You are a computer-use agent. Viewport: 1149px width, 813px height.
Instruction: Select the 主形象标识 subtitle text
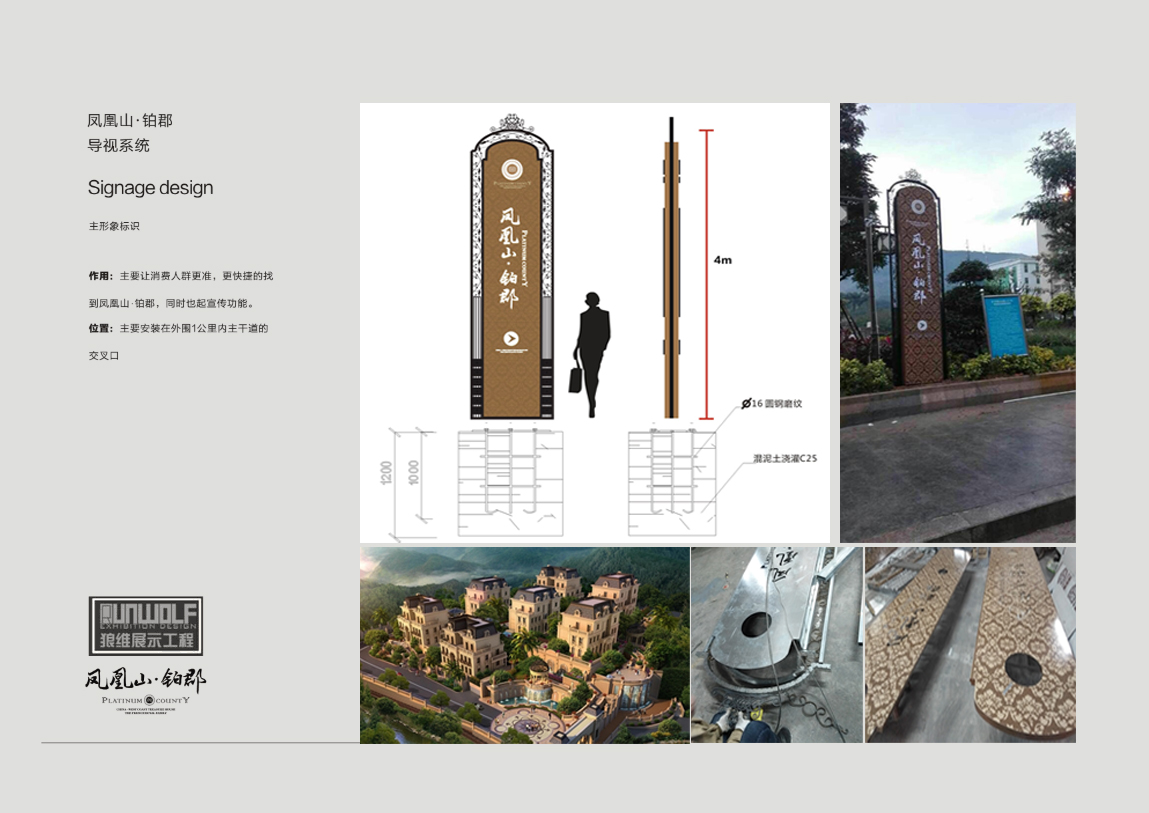coord(114,226)
